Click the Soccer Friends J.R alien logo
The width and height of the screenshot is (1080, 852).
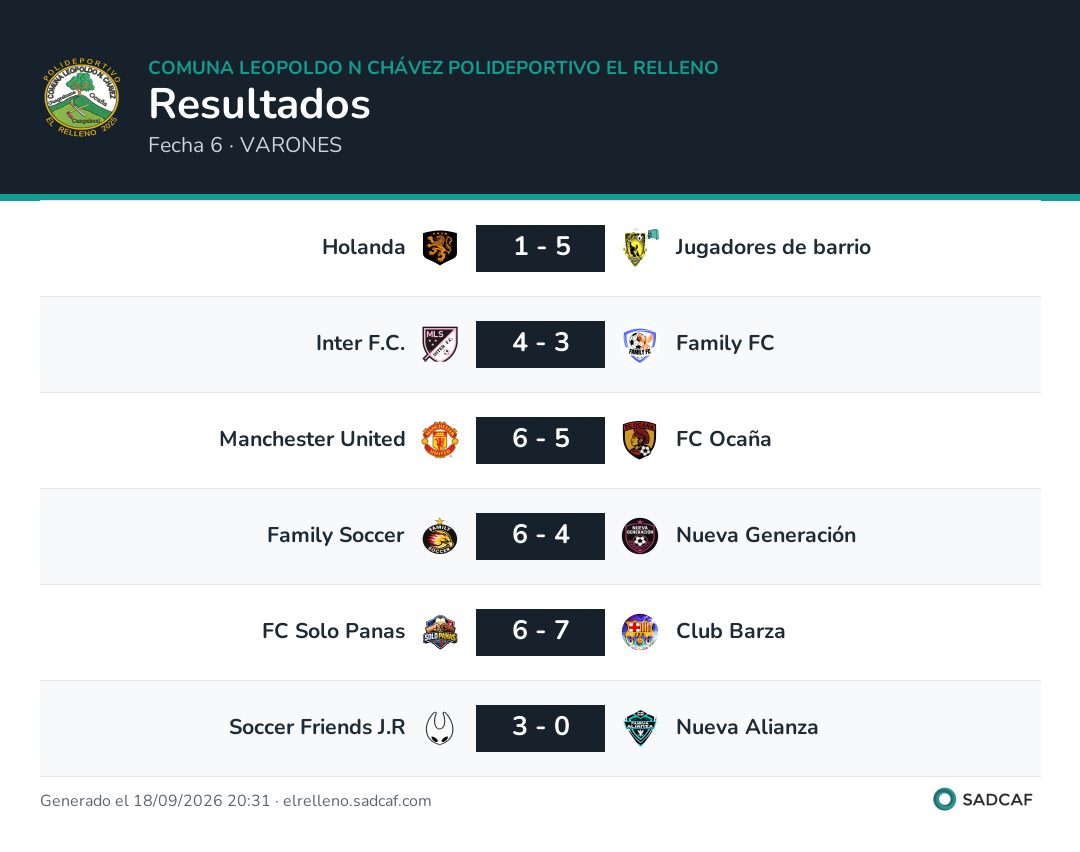439,728
